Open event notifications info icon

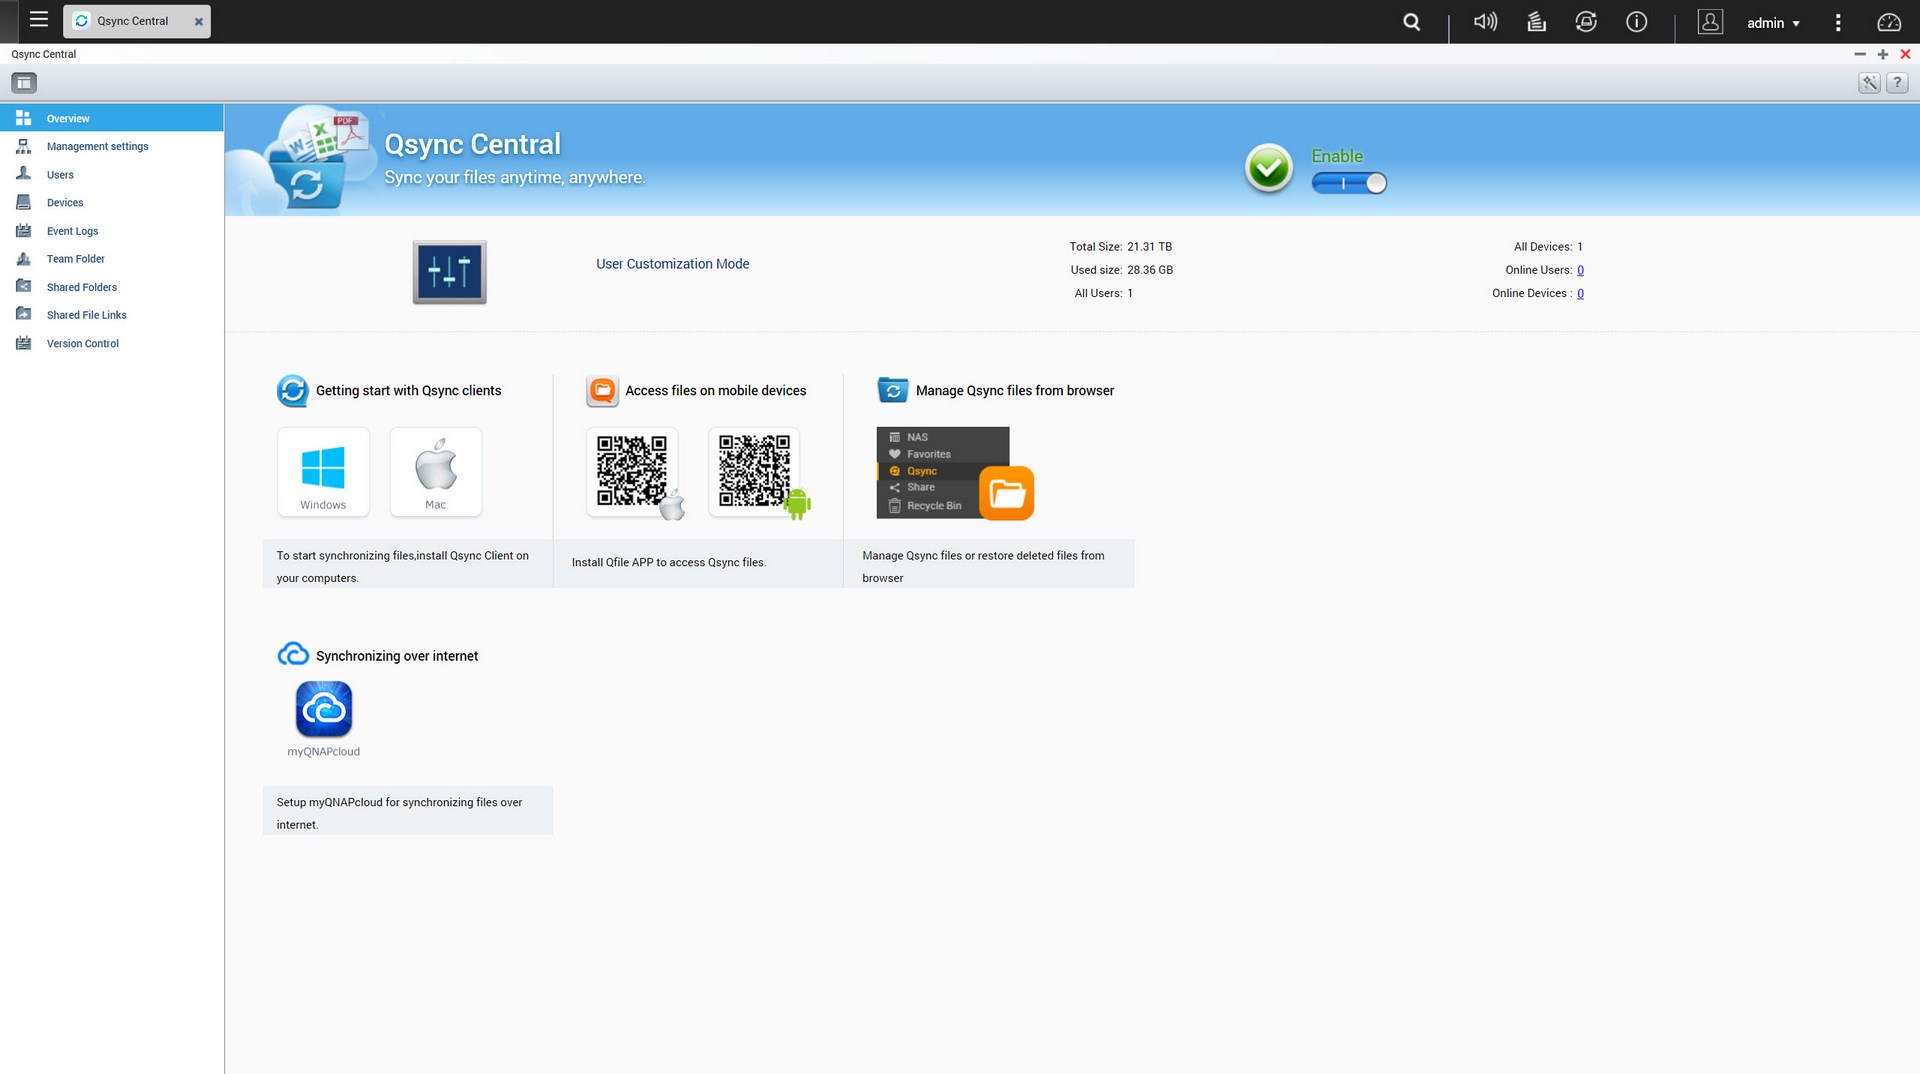pos(1637,22)
